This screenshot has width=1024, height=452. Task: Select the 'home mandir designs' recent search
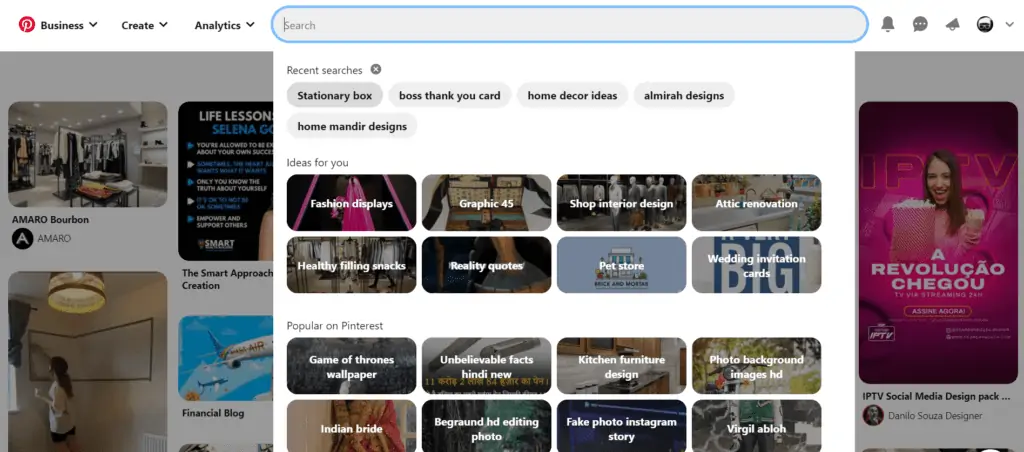click(352, 127)
